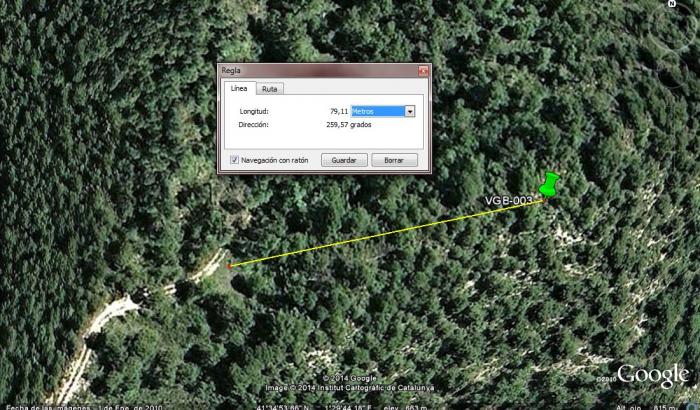Click the 79,11 Longitud value
The height and width of the screenshot is (410, 700).
(x=339, y=111)
